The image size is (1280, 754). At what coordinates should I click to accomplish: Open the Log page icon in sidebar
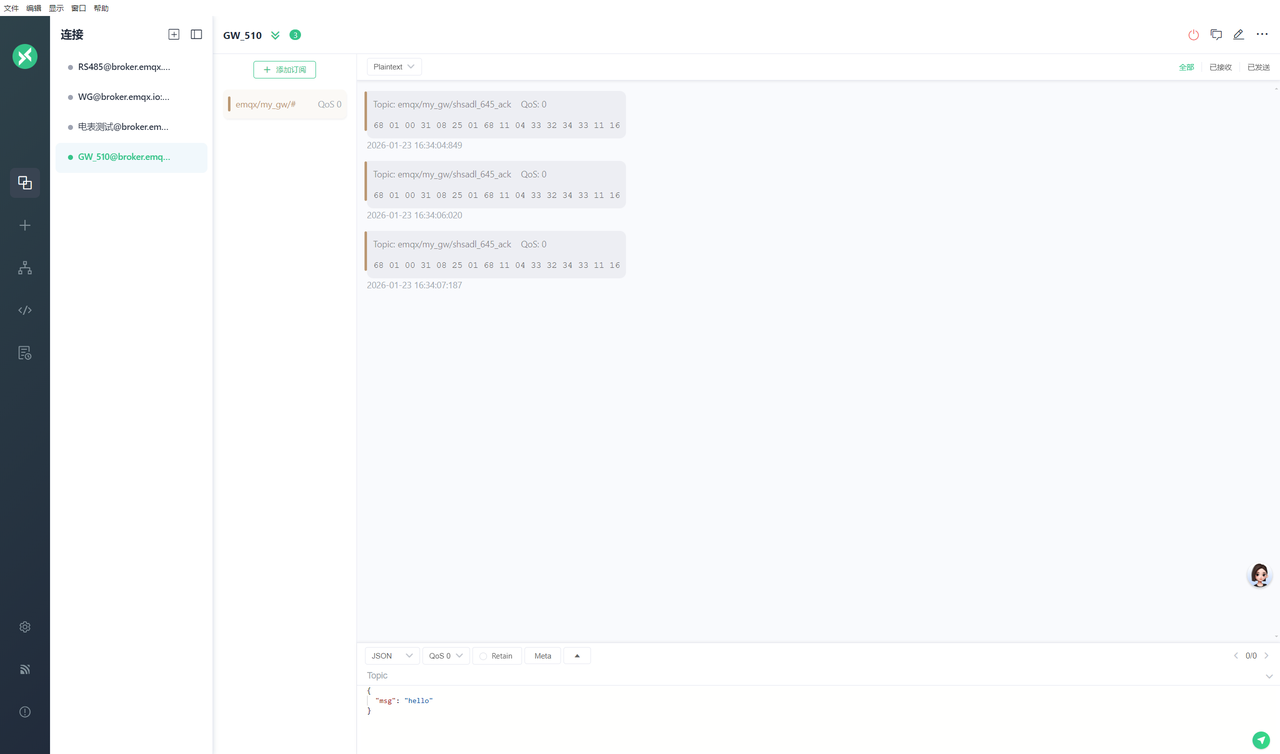click(25, 353)
